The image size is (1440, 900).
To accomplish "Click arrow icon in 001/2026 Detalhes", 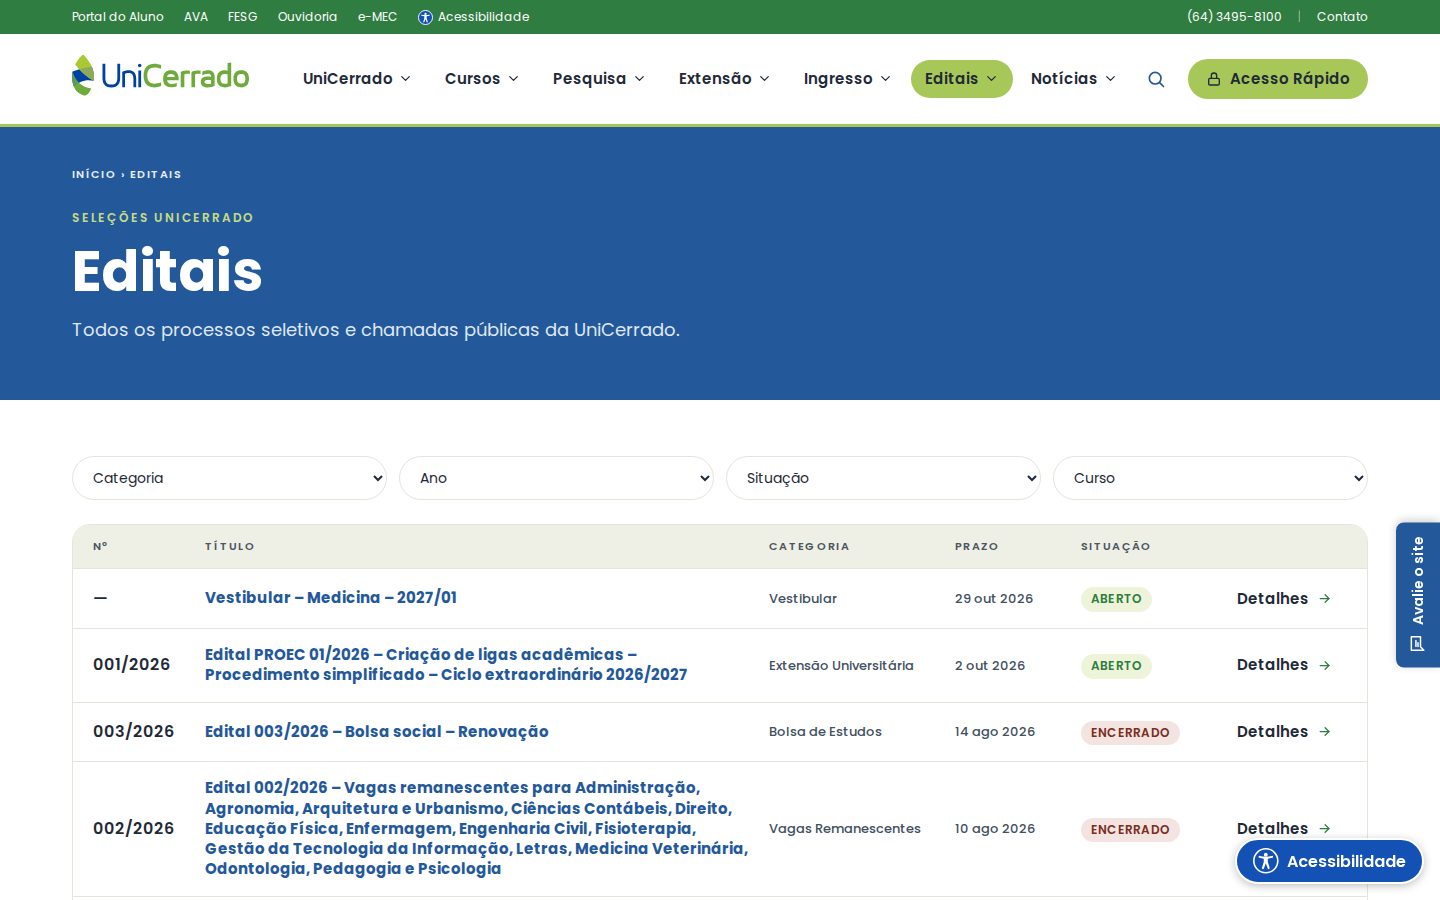I will coord(1325,665).
